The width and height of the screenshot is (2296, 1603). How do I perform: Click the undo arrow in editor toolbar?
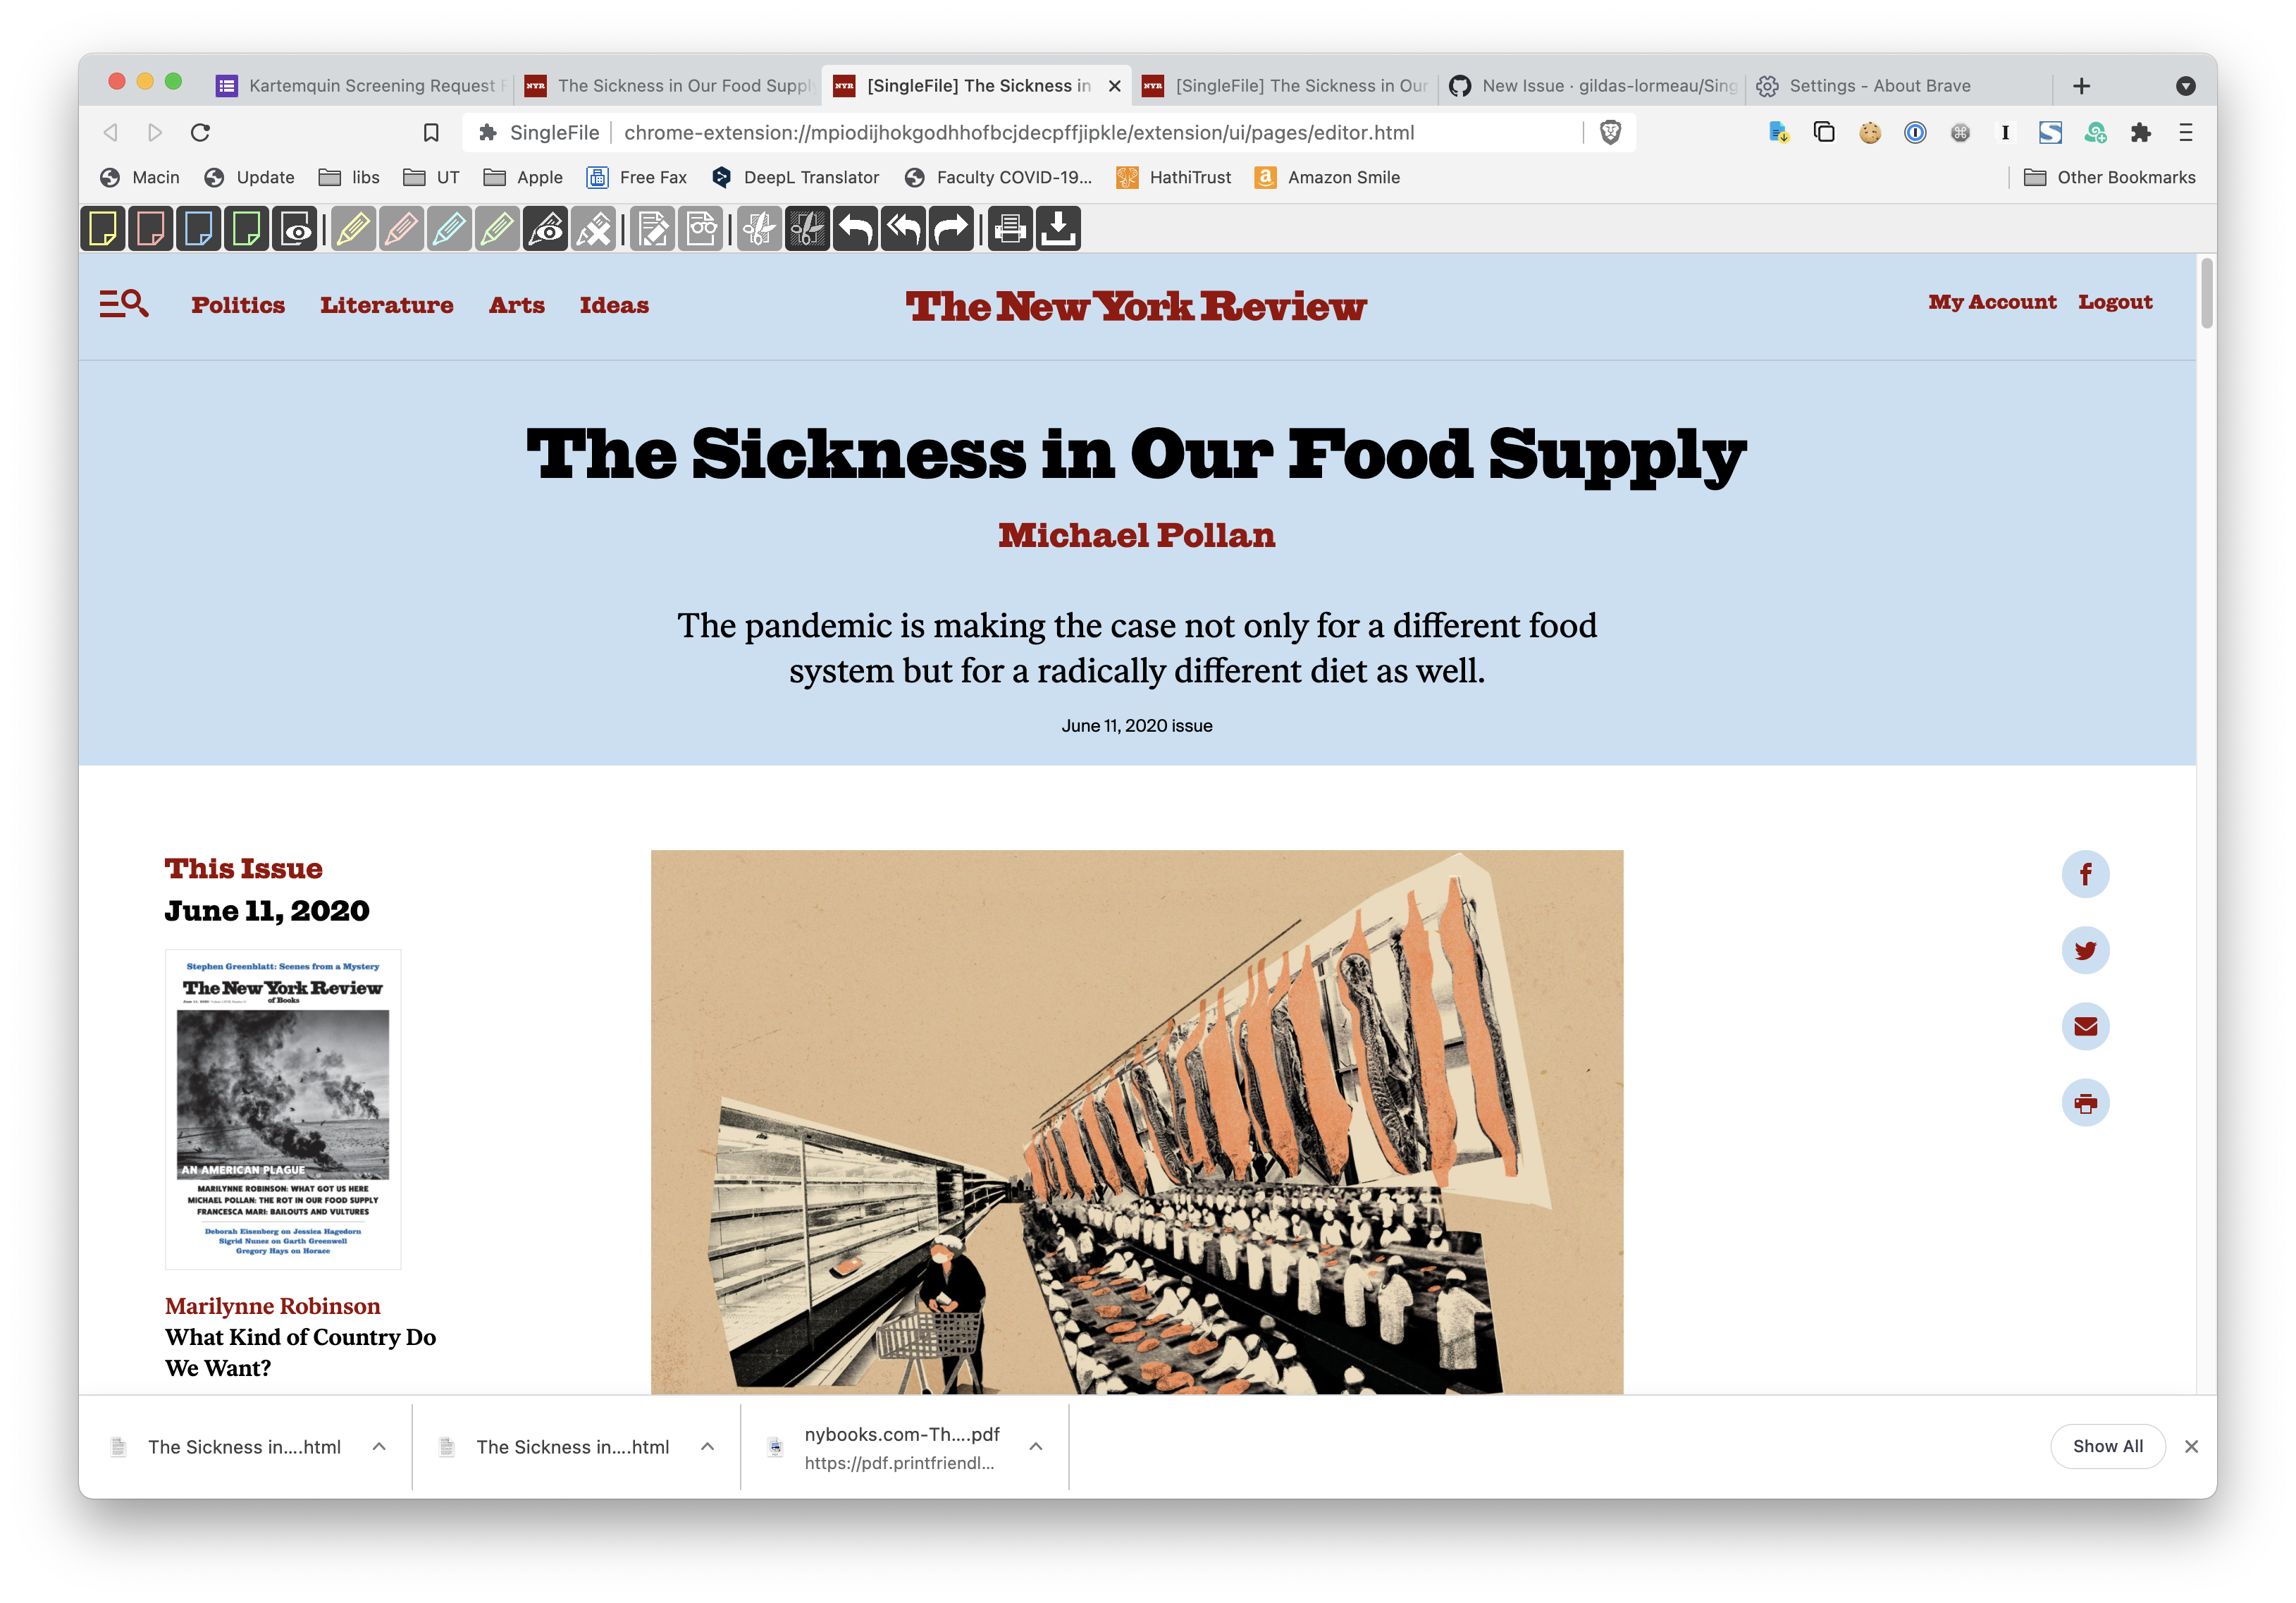point(855,229)
